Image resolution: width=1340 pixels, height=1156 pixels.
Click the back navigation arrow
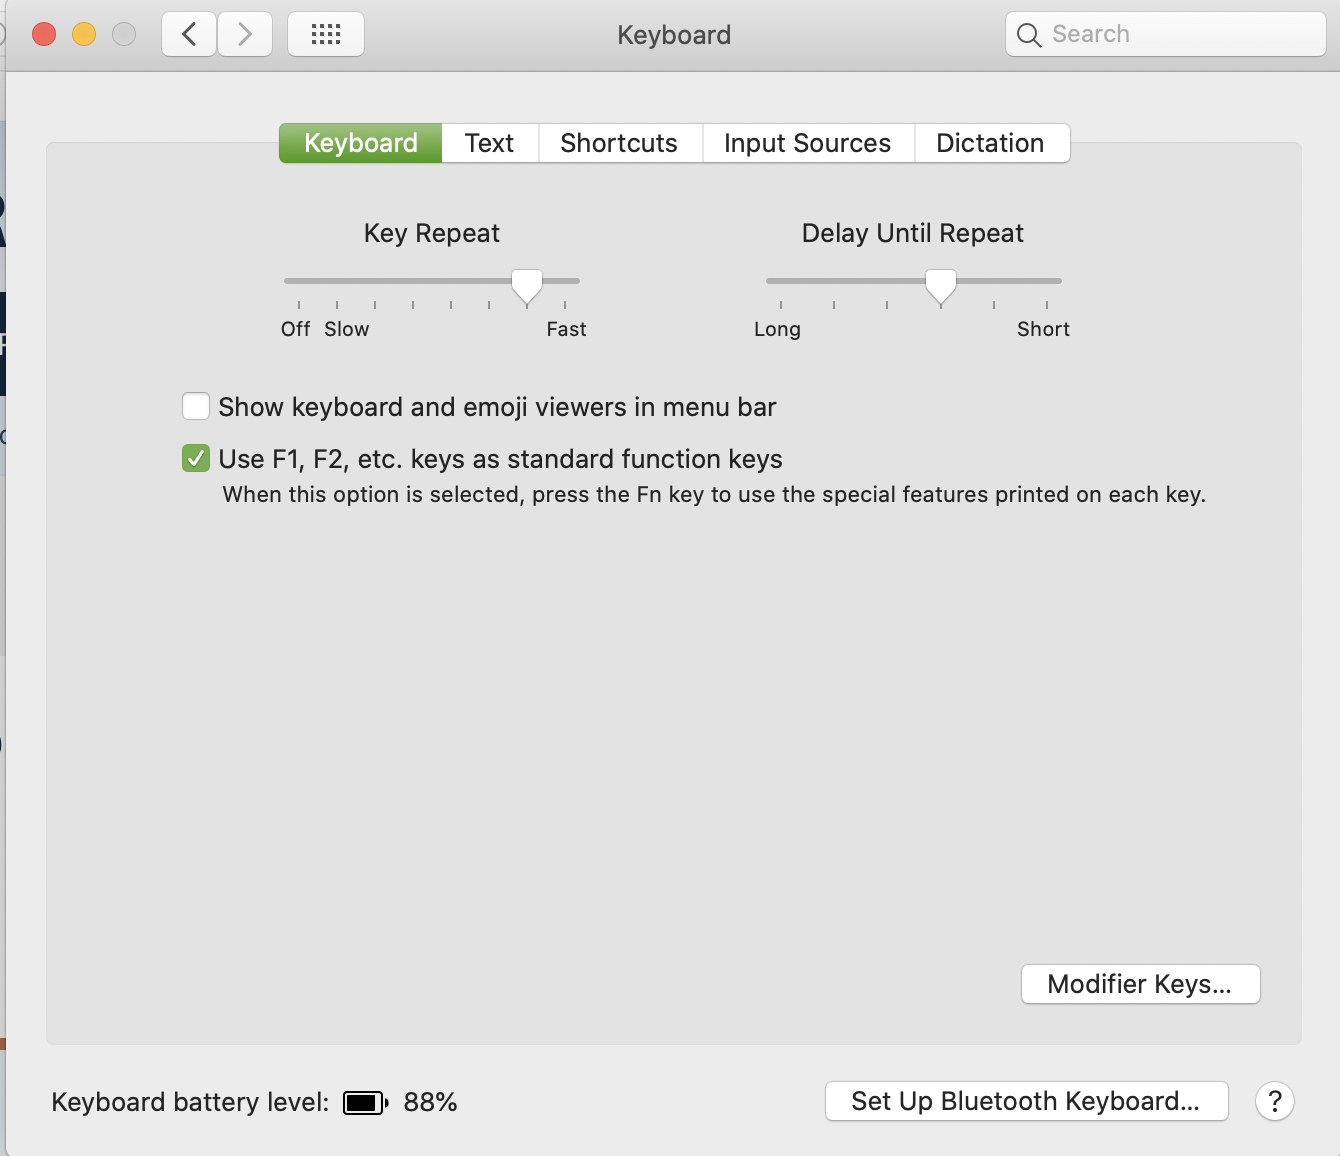[x=189, y=35]
